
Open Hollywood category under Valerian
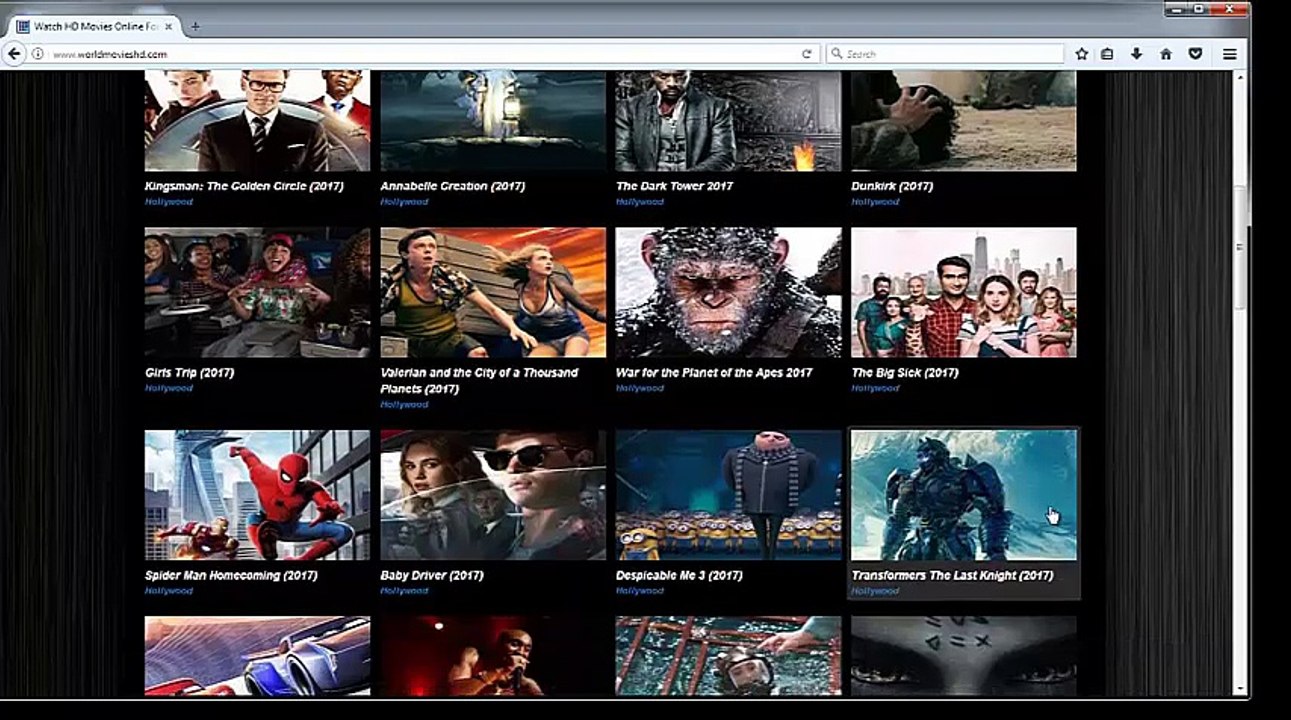[405, 405]
